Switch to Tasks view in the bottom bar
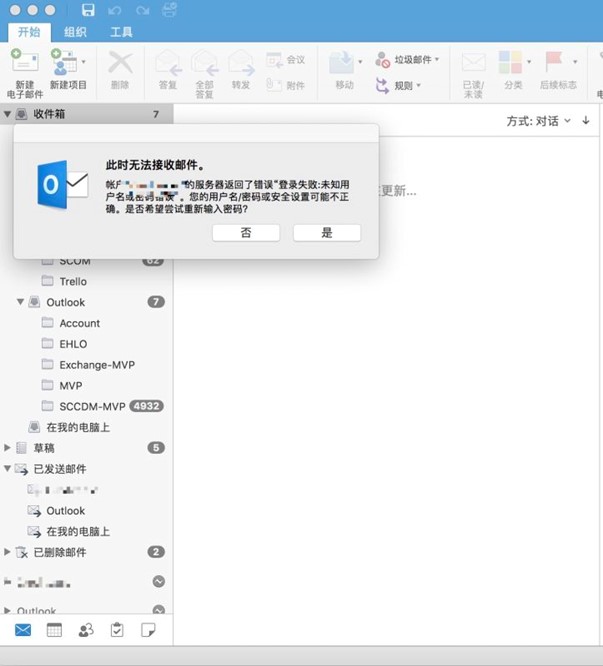Screen dimensions: 603x666 coord(117,630)
